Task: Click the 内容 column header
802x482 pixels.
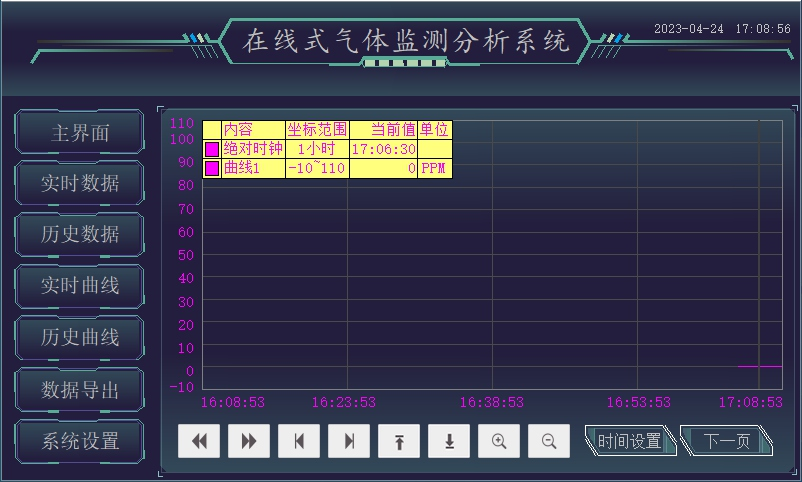Action: click(253, 129)
